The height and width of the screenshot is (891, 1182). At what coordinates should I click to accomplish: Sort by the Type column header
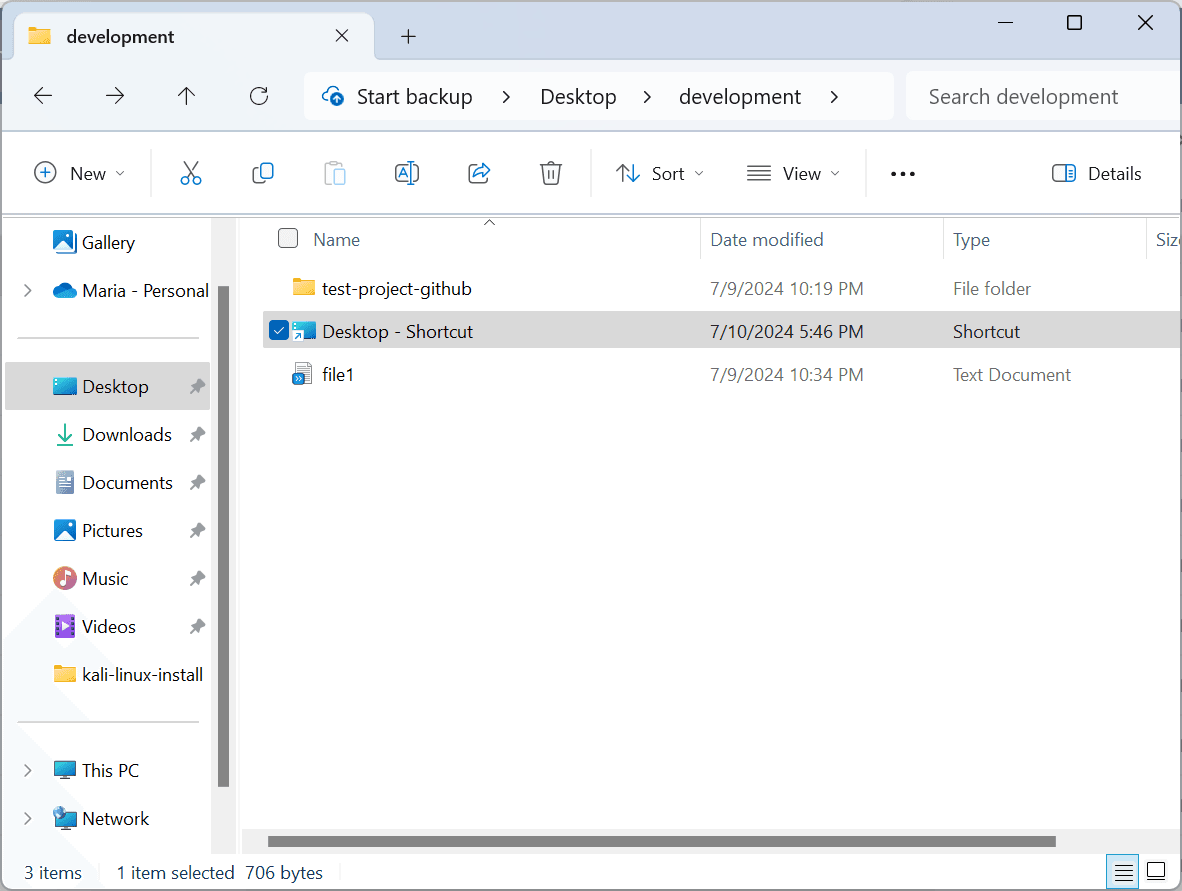pos(971,240)
